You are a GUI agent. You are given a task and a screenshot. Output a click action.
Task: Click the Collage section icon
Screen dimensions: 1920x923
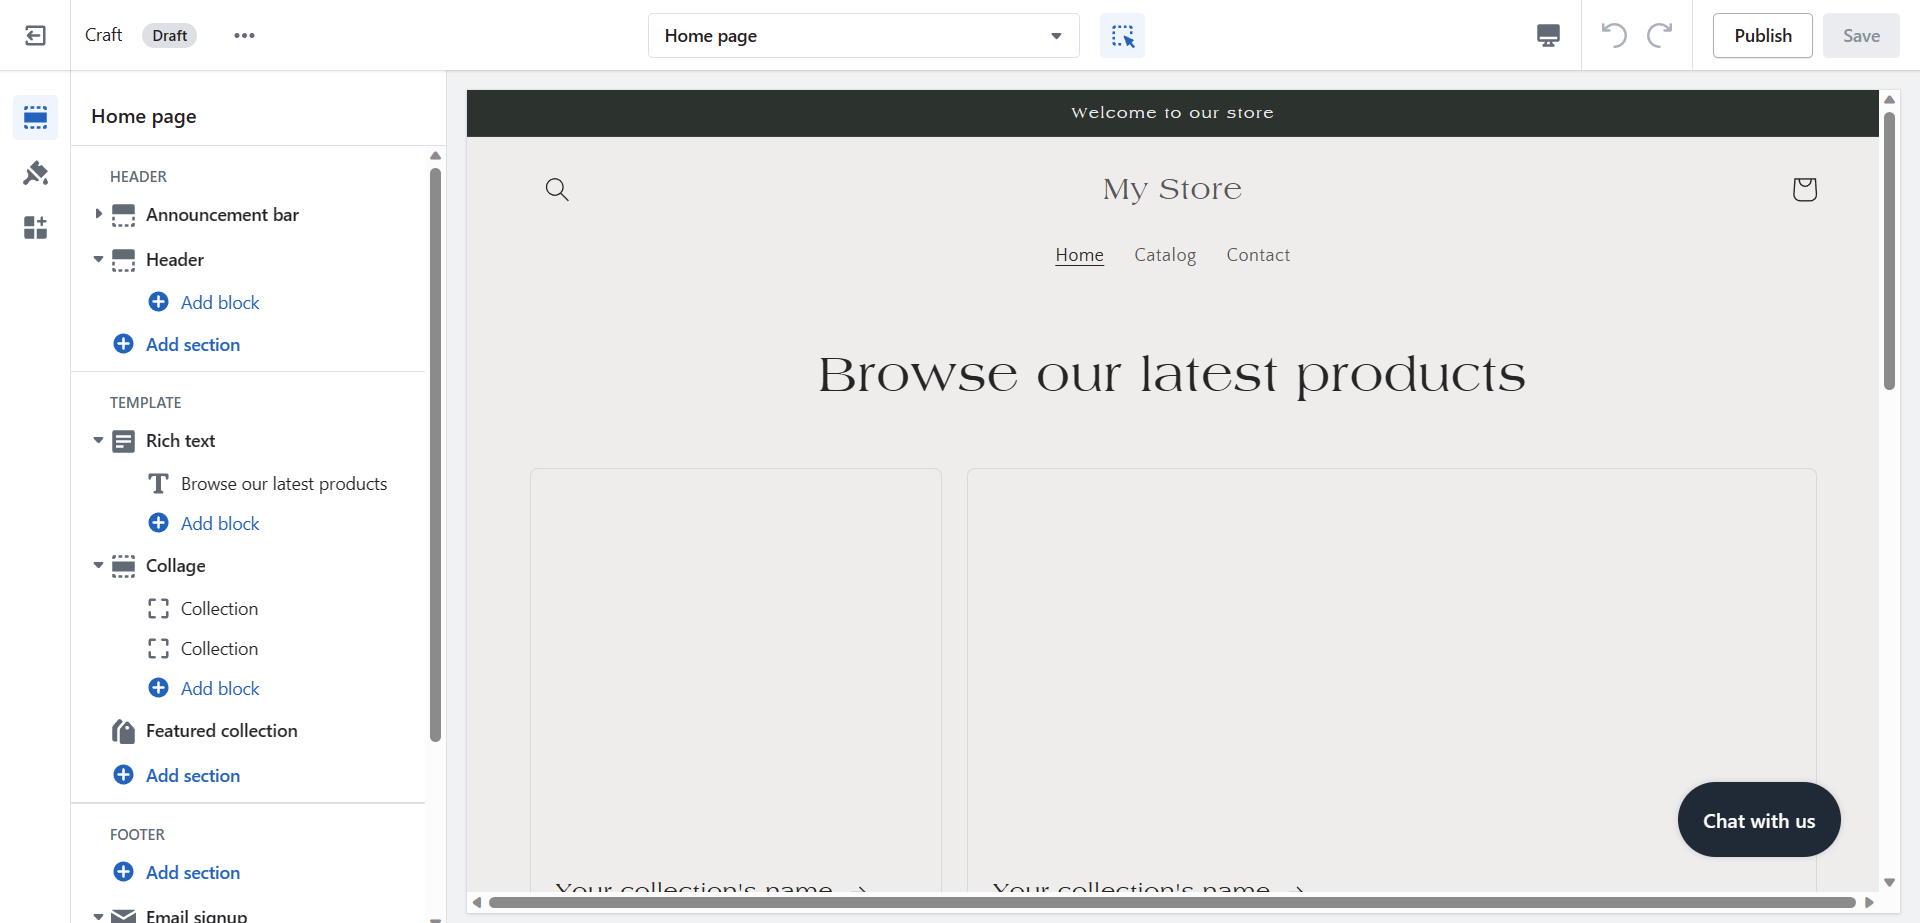pos(124,566)
